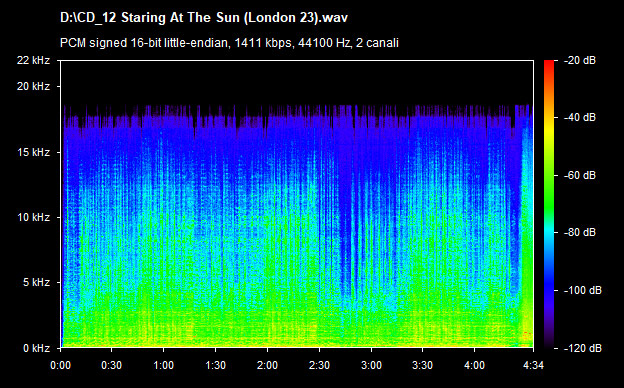Screen dimensions: 624x388
Task: Click the 10 kHz axis label
Action: [33, 218]
